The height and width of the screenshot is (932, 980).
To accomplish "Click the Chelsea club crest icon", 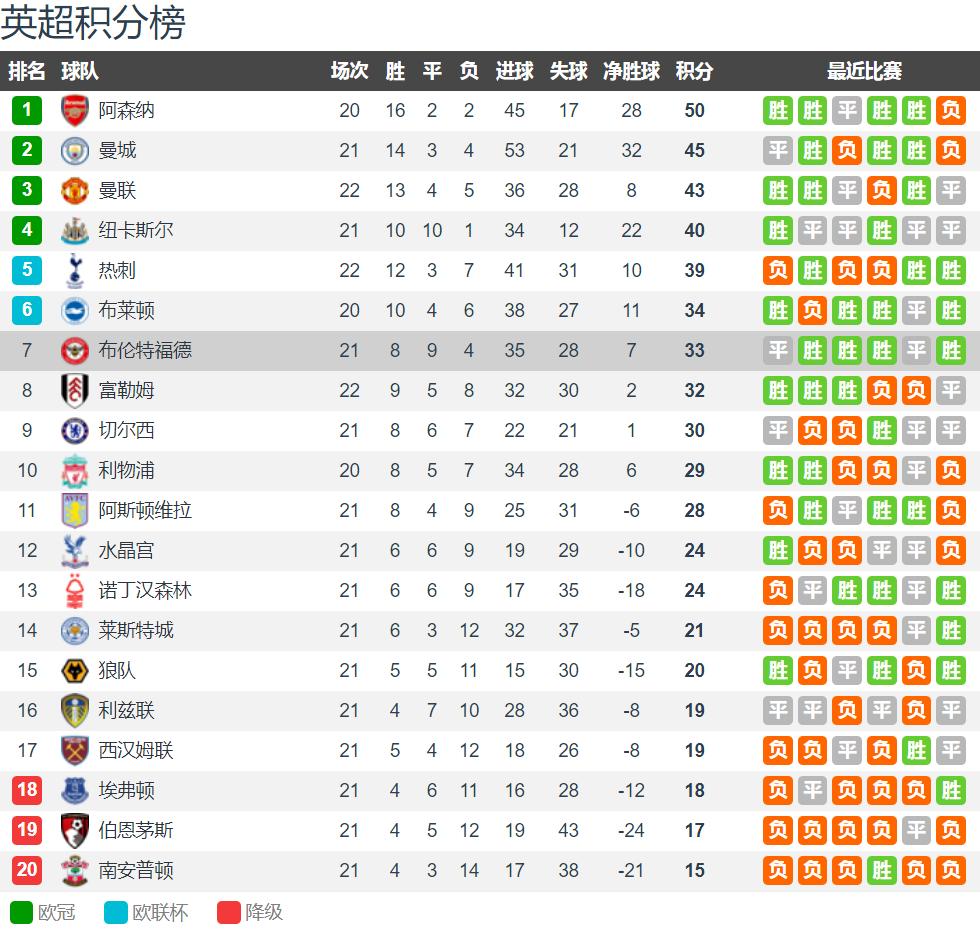I will point(75,430).
